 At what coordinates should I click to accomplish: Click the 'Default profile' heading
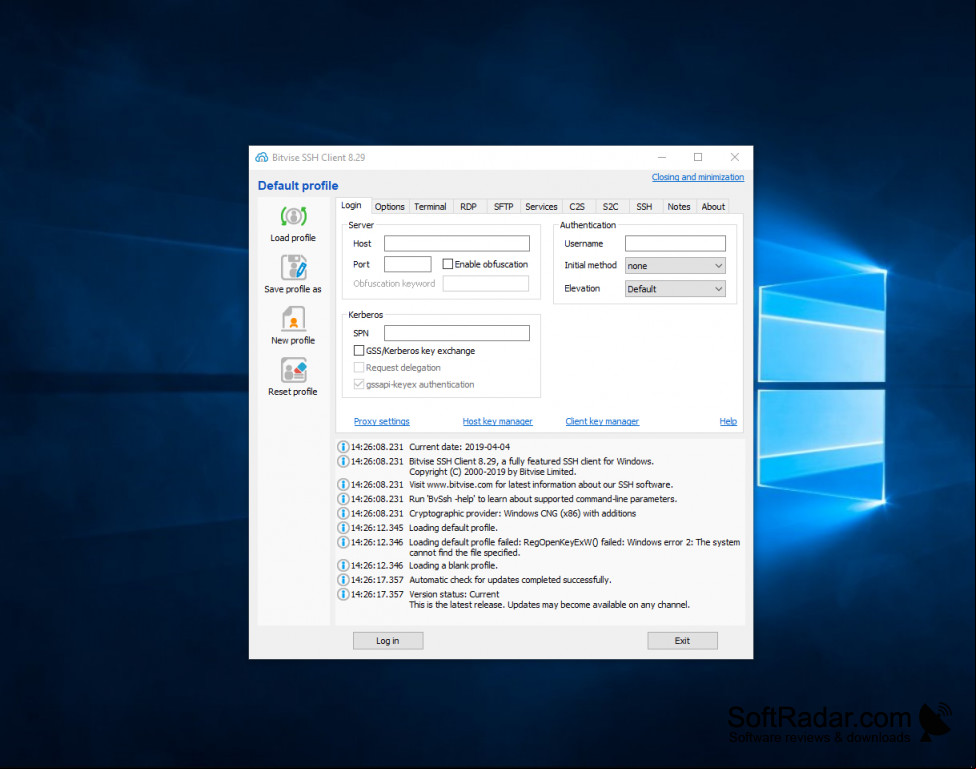coord(298,186)
